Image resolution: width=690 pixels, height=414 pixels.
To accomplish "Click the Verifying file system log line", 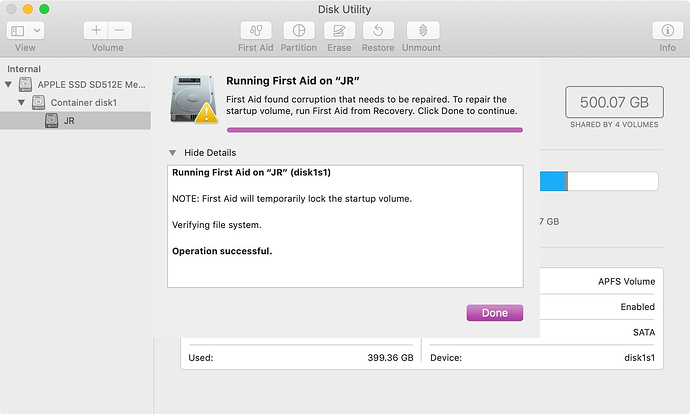I will pos(217,225).
